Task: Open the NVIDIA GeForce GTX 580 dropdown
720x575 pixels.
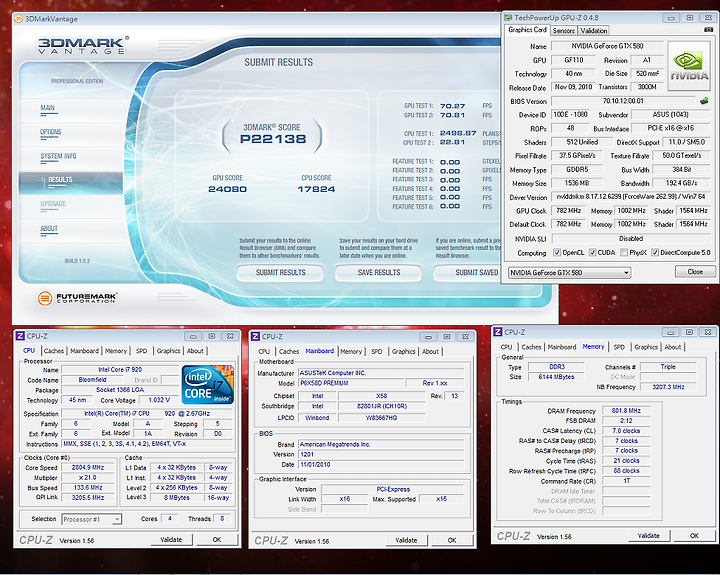Action: (569, 273)
